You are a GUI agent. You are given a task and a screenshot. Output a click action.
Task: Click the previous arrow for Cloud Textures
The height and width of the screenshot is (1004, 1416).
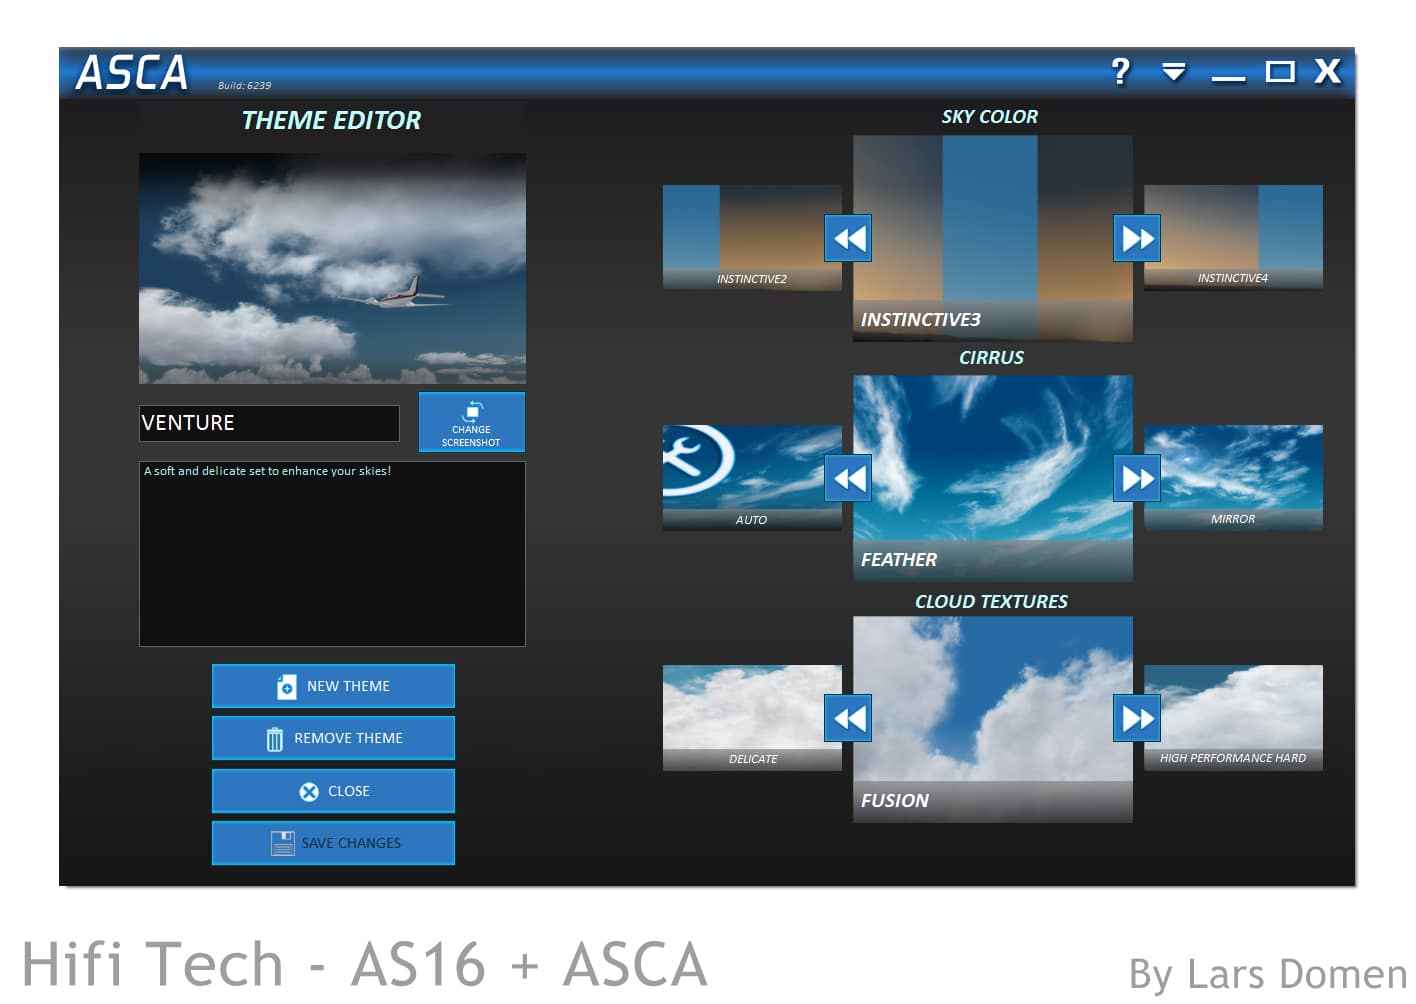(x=848, y=718)
